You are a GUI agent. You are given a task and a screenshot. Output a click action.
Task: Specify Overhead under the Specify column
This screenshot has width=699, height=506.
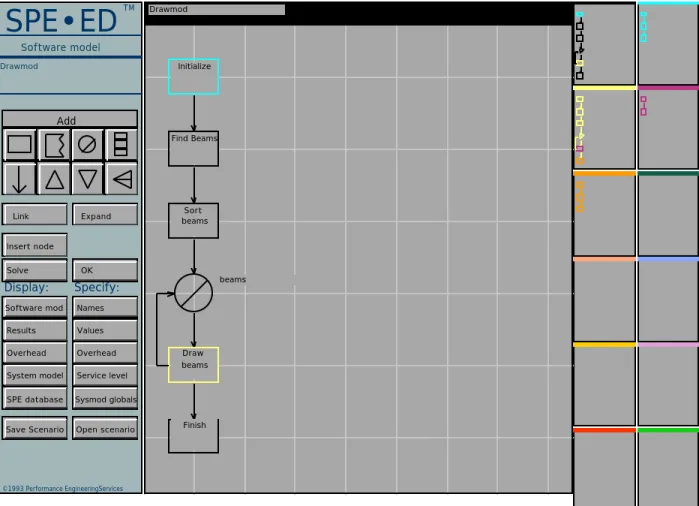click(x=105, y=353)
